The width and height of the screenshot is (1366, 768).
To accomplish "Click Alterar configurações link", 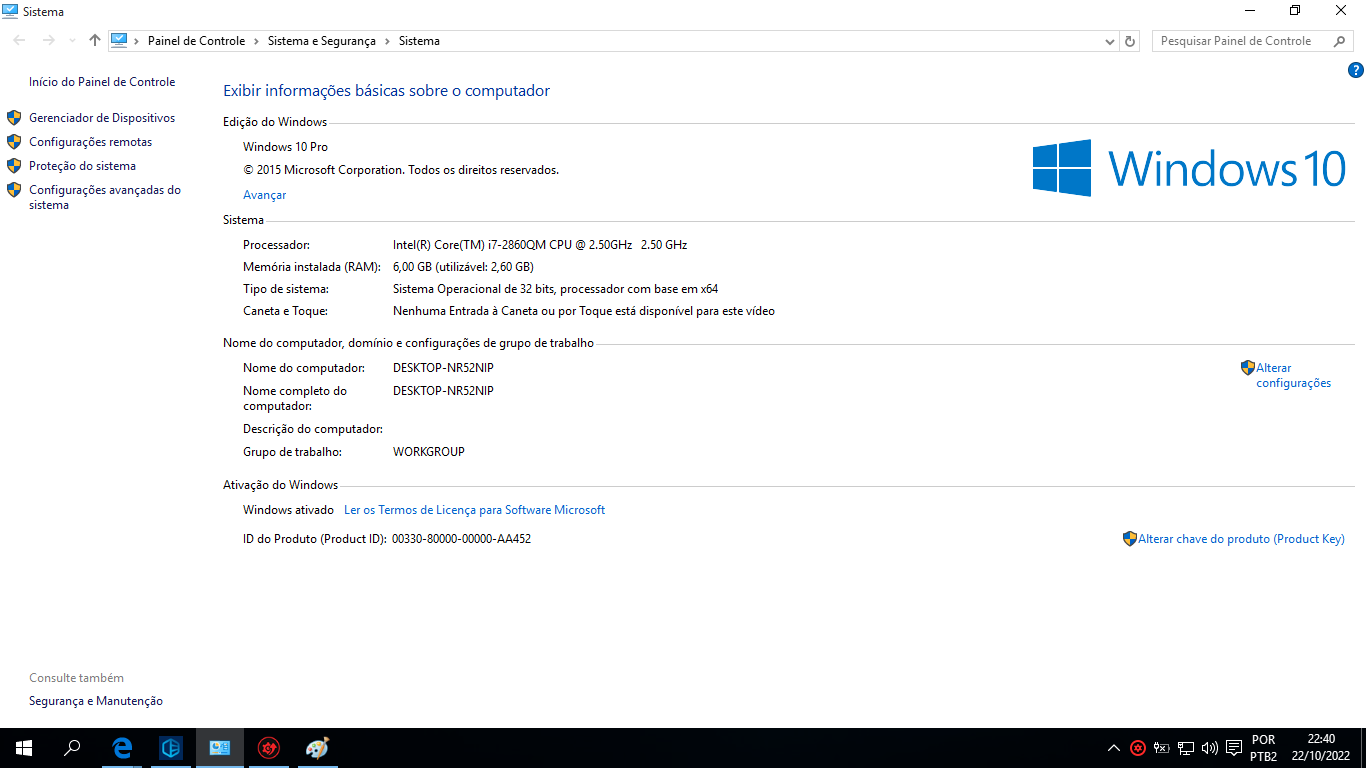I will pos(1294,375).
